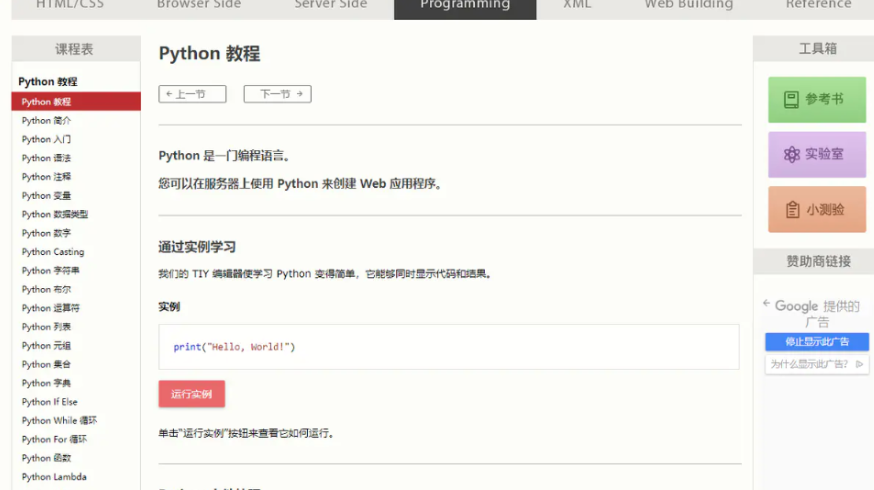The height and width of the screenshot is (490, 874).
Task: Click the 通过实例学习 section heading
Action: (197, 247)
